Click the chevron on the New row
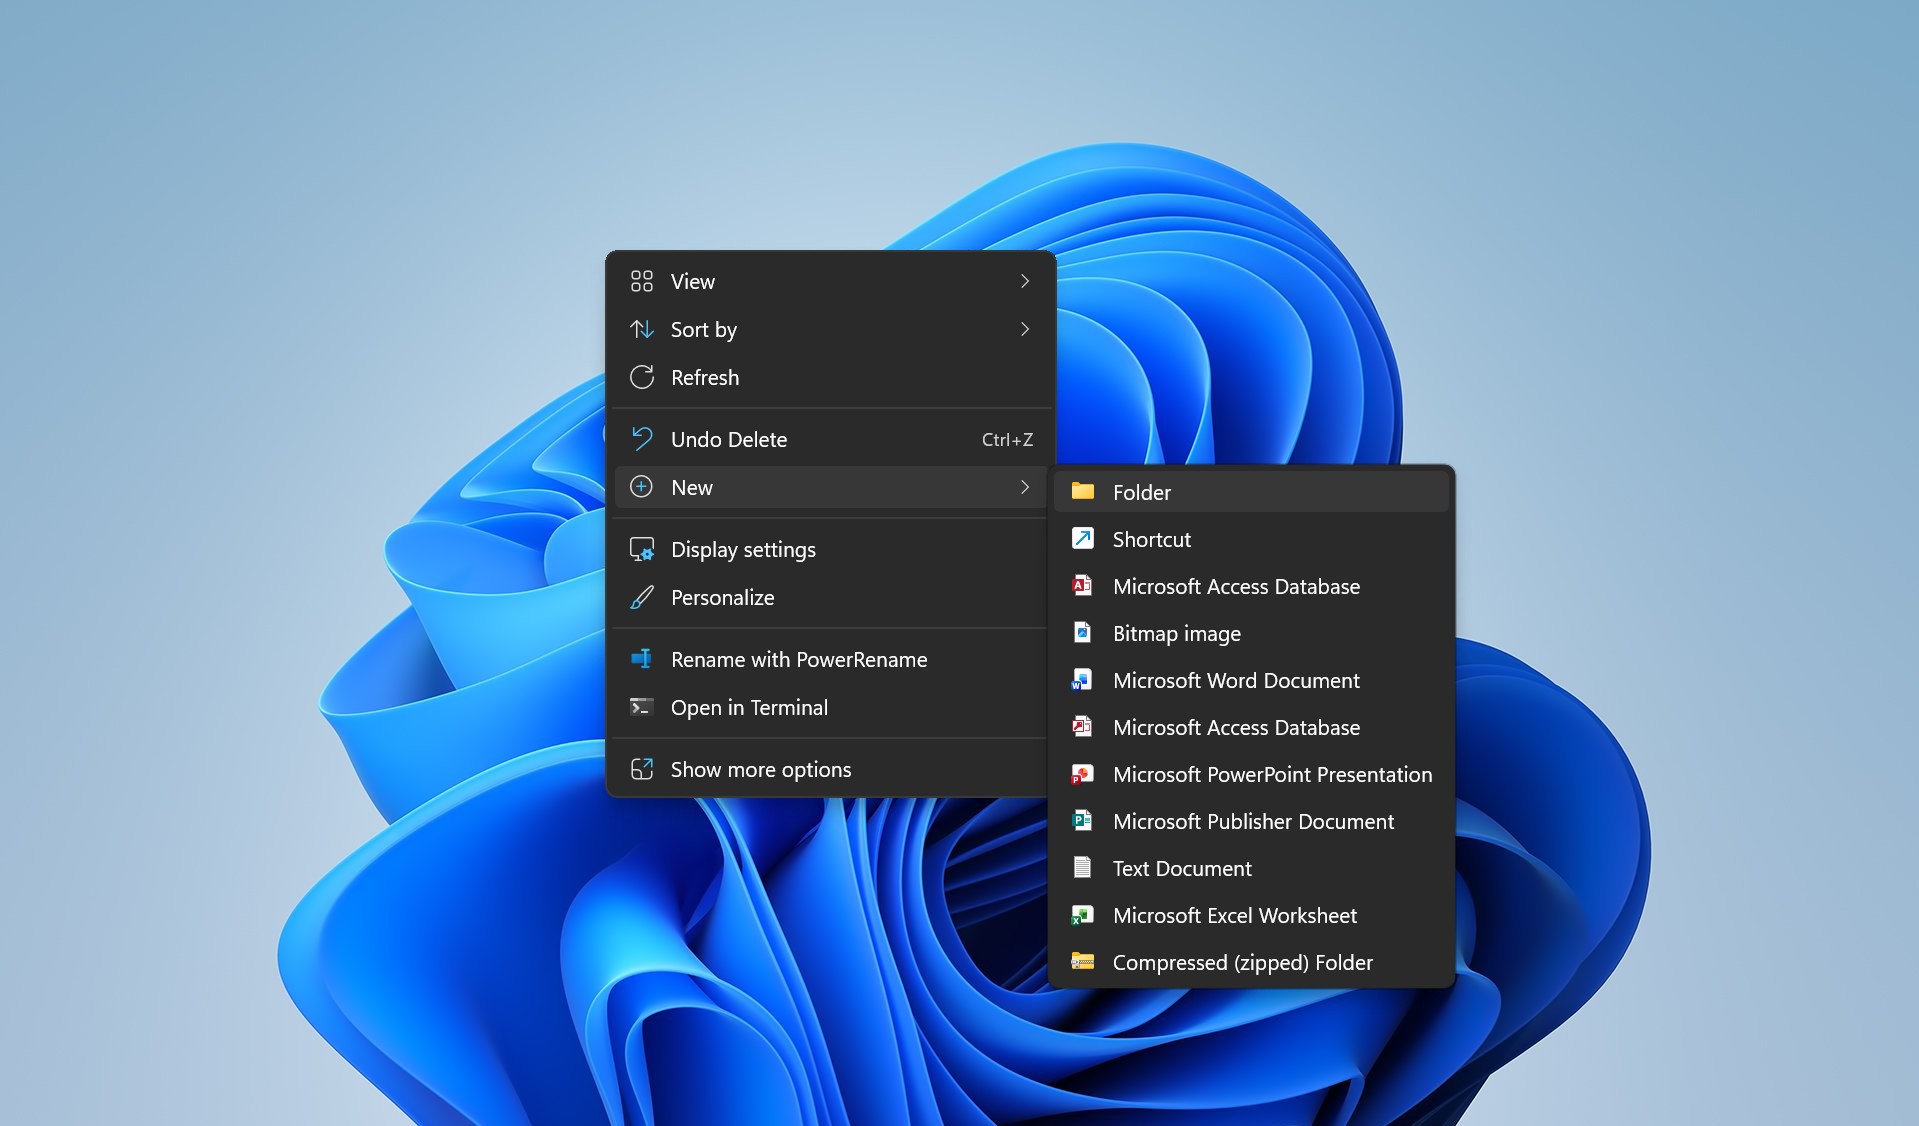 click(1025, 487)
